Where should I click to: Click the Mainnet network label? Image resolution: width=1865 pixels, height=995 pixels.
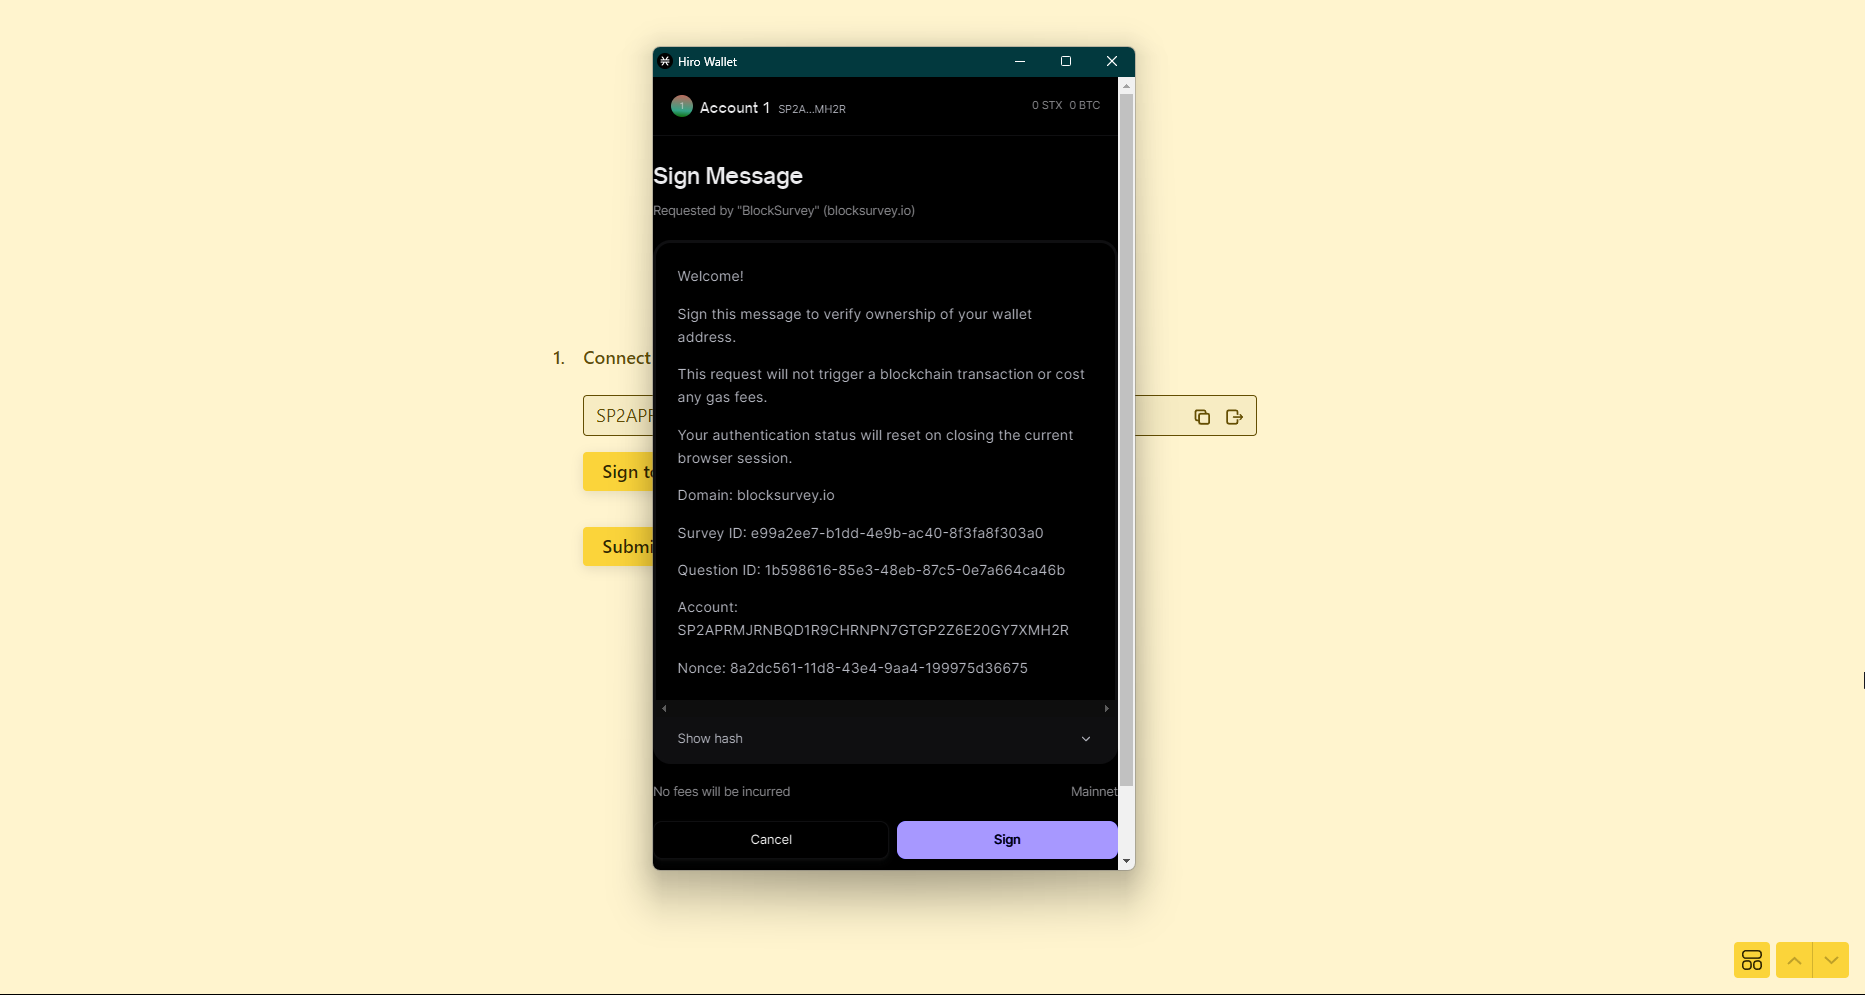pos(1094,792)
